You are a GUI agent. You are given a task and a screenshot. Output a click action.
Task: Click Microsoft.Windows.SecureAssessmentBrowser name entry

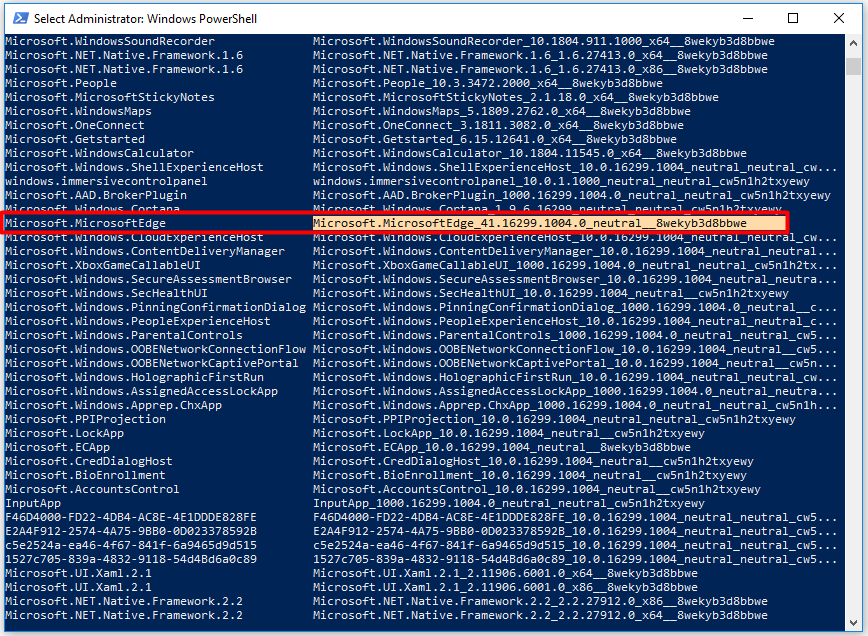pyautogui.click(x=148, y=279)
